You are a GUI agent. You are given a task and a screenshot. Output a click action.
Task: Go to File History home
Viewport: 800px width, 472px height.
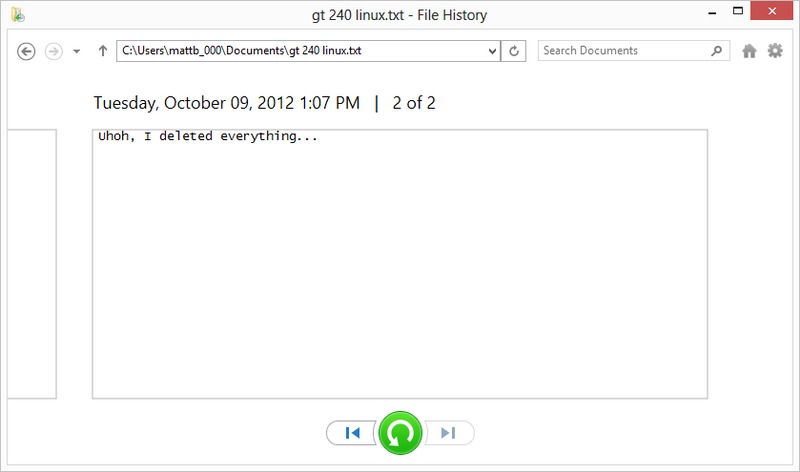click(749, 50)
